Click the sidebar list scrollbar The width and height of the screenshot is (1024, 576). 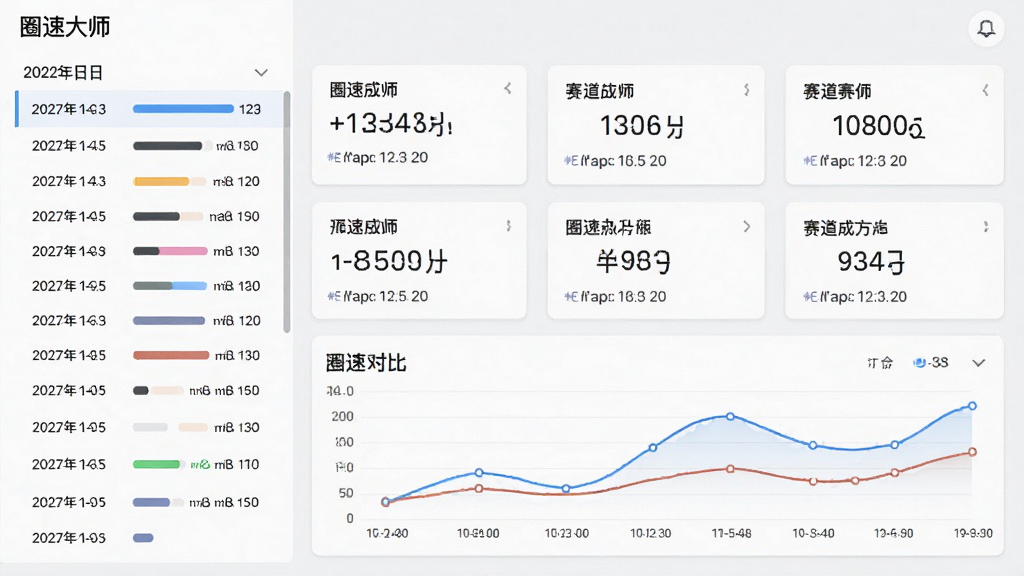287,212
